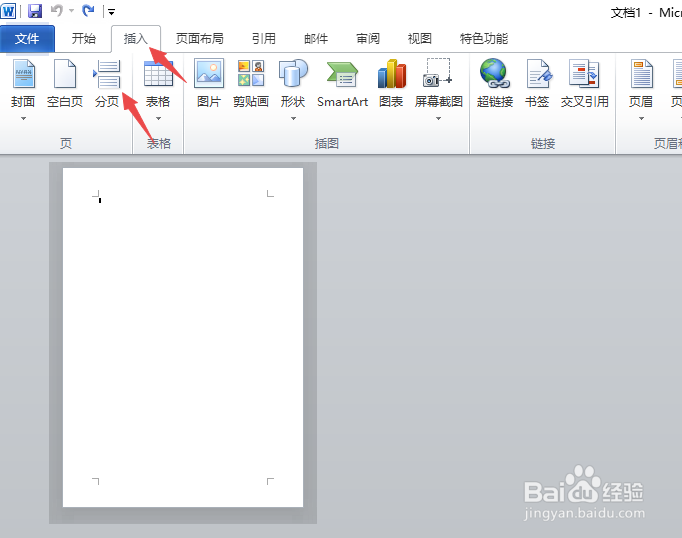Click the 表格 table icon

158,74
